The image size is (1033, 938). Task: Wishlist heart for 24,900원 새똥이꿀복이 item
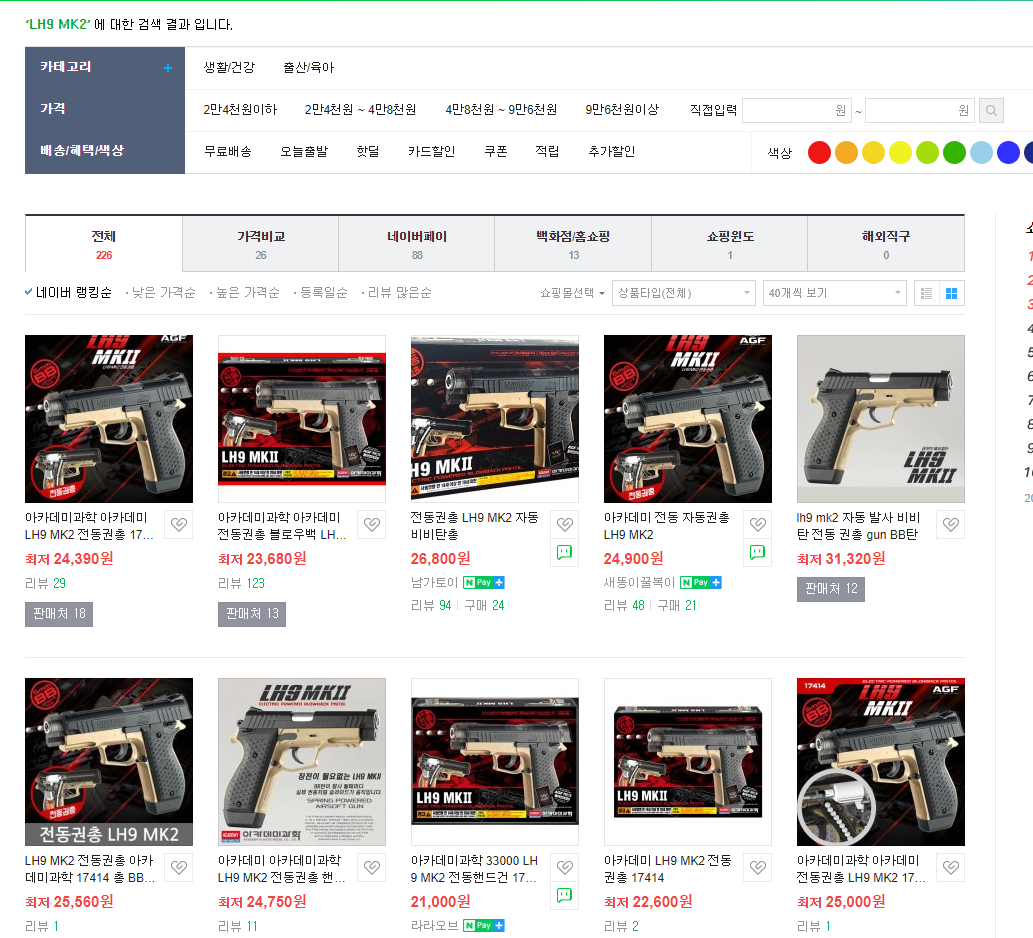click(x=758, y=524)
